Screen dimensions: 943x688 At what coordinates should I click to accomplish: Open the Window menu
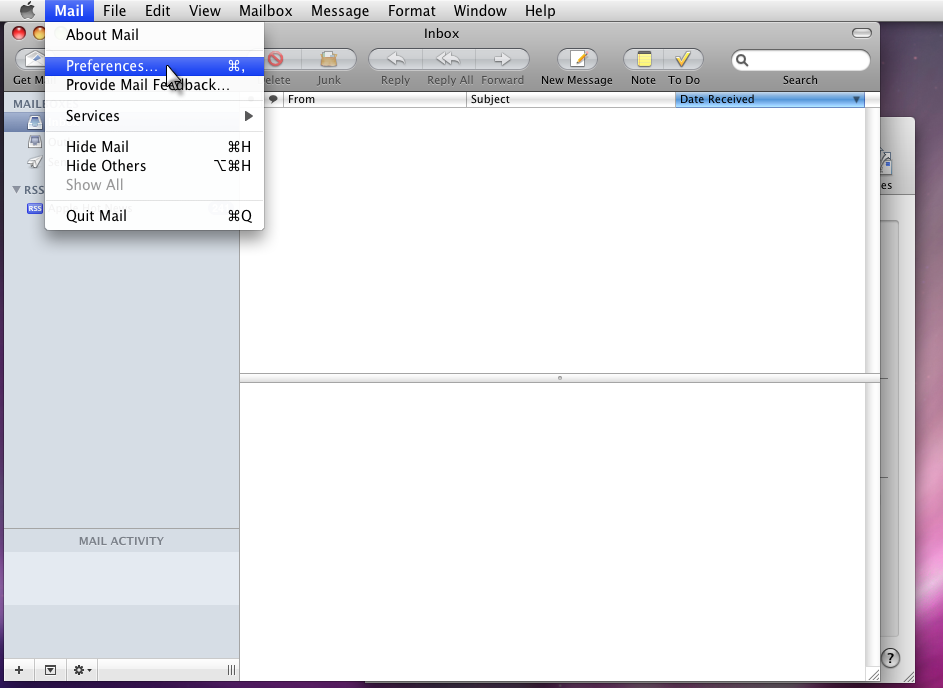[480, 10]
